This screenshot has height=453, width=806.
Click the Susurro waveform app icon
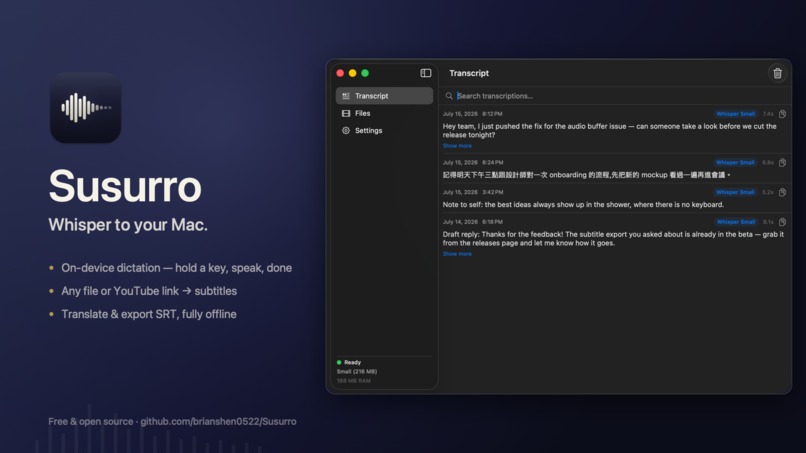pyautogui.click(x=85, y=107)
